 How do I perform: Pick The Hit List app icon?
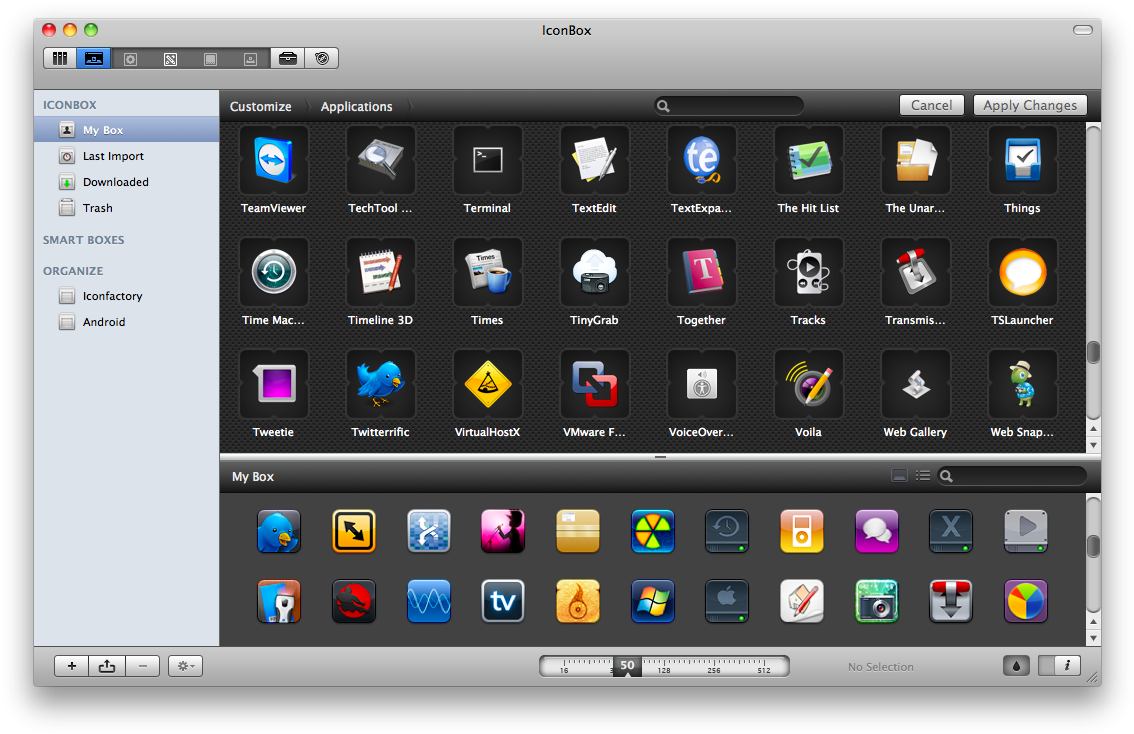[809, 160]
